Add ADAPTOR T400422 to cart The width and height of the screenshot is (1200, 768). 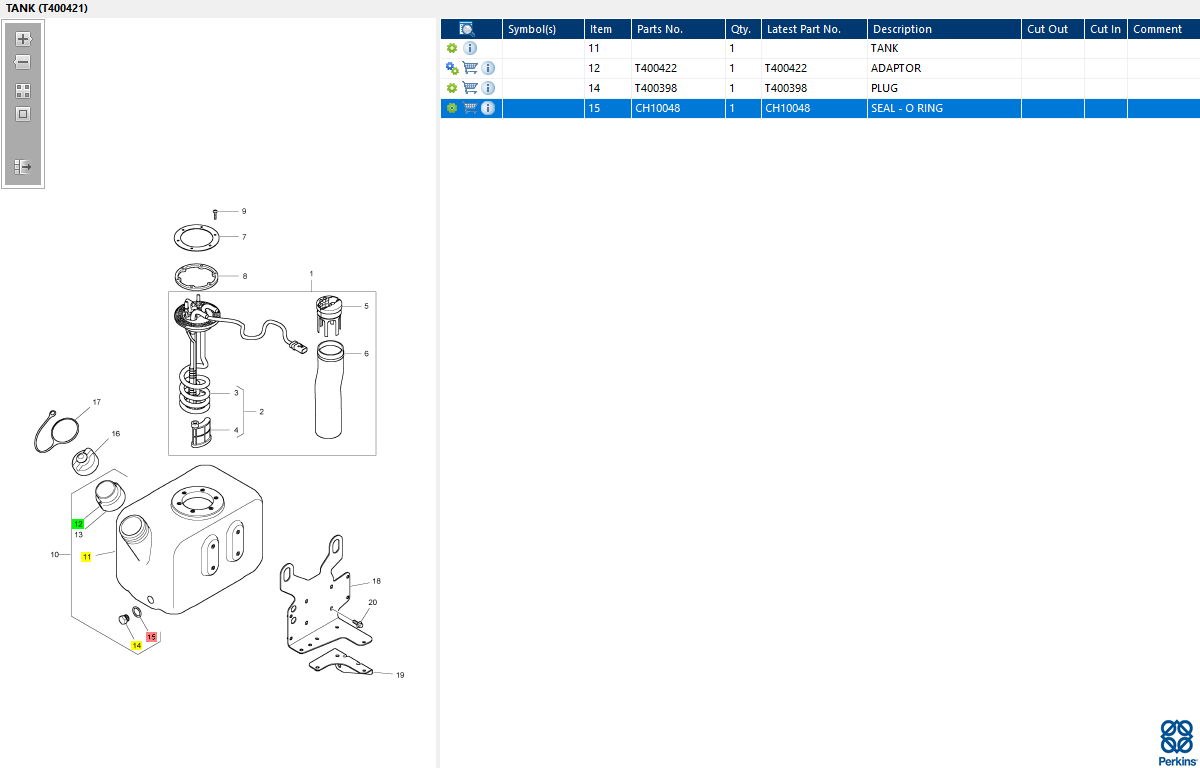click(x=470, y=68)
